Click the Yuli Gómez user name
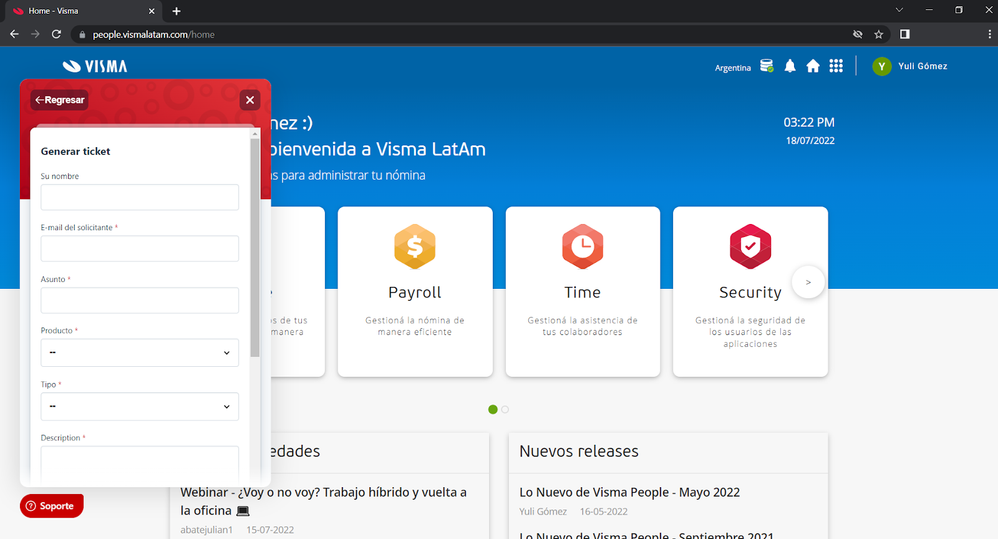 click(922, 66)
